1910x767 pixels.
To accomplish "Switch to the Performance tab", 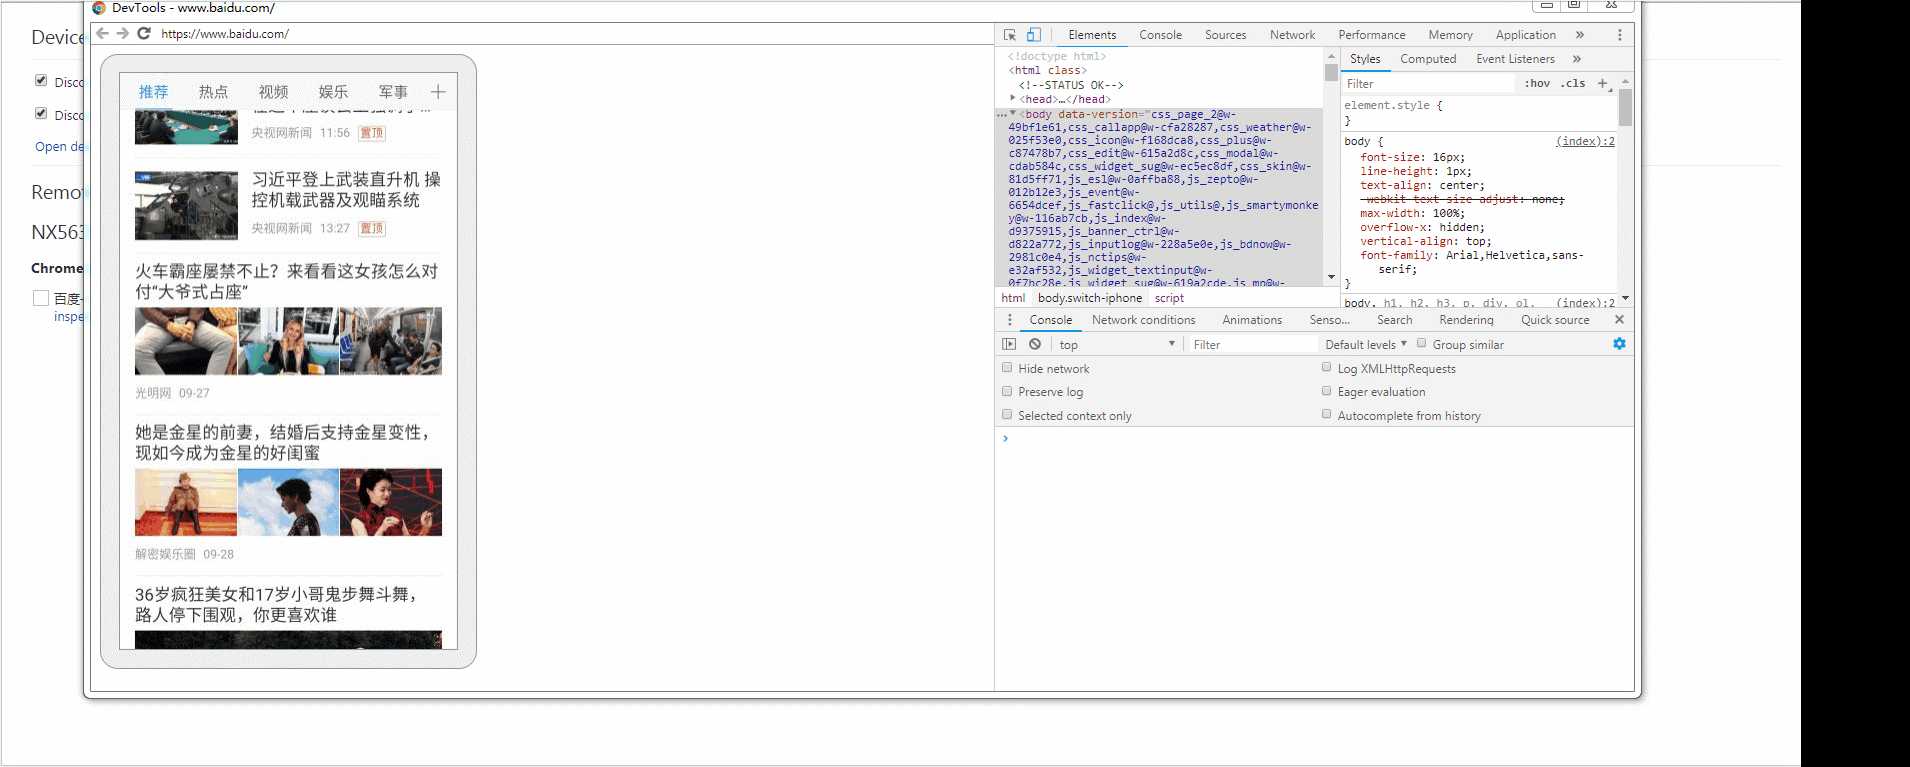I will (x=1372, y=35).
